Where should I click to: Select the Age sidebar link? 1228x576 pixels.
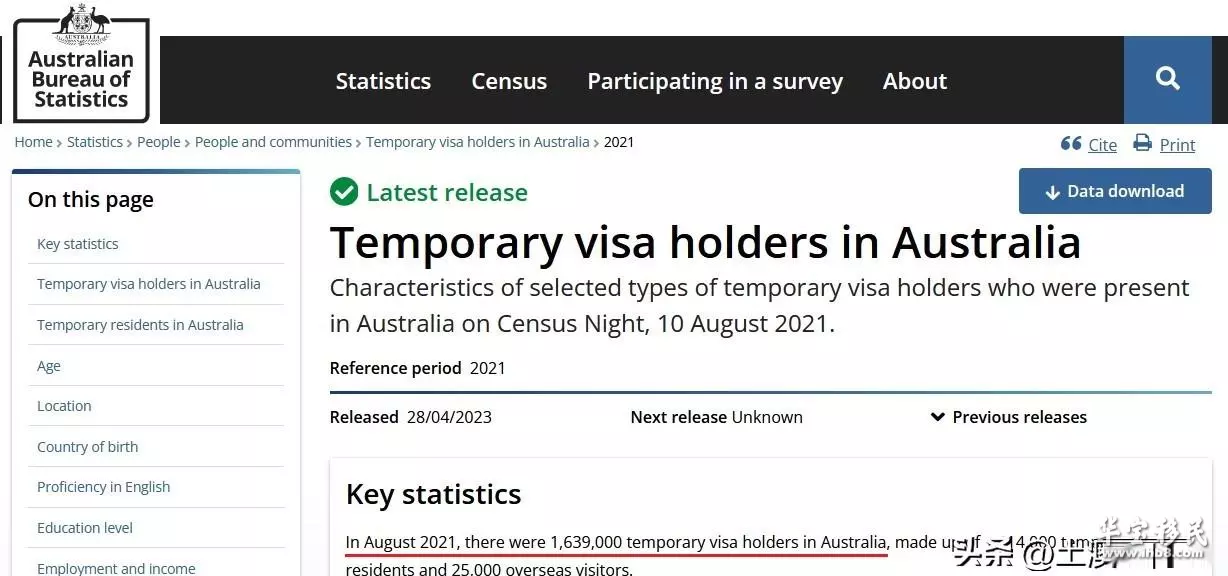48,366
